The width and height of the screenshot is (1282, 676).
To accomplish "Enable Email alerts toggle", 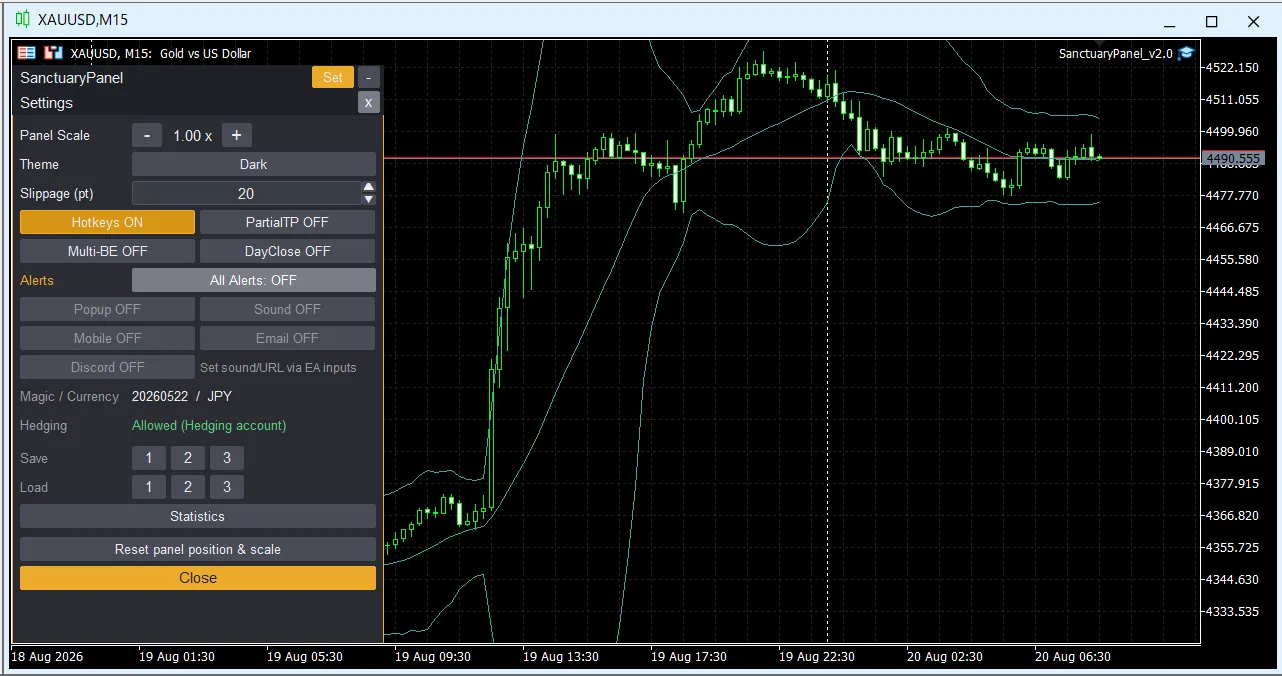I will (x=287, y=338).
